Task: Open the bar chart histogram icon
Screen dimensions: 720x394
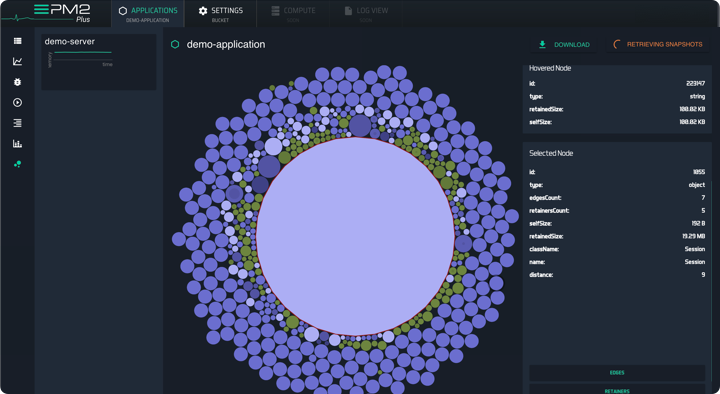Action: (17, 144)
